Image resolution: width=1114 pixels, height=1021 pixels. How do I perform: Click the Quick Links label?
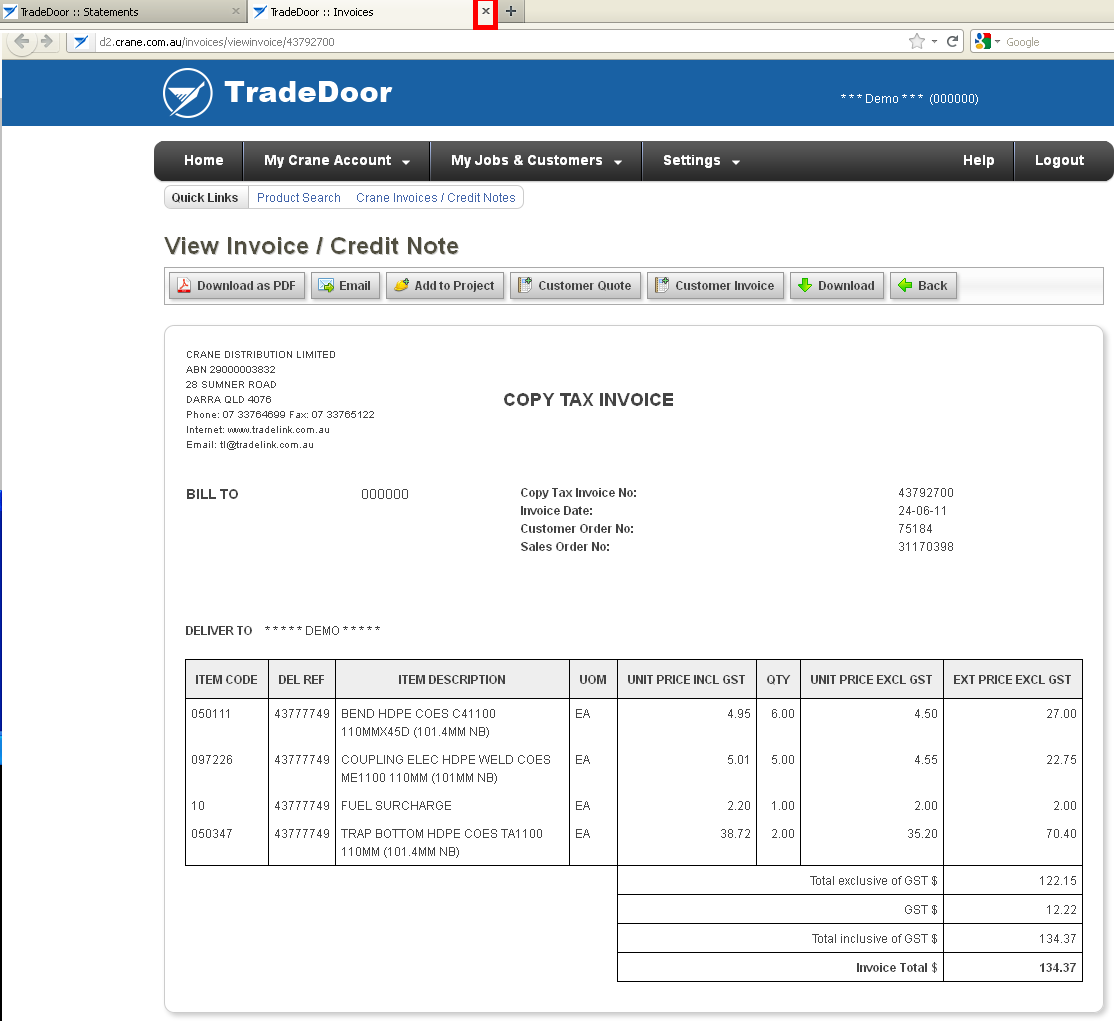(x=205, y=198)
